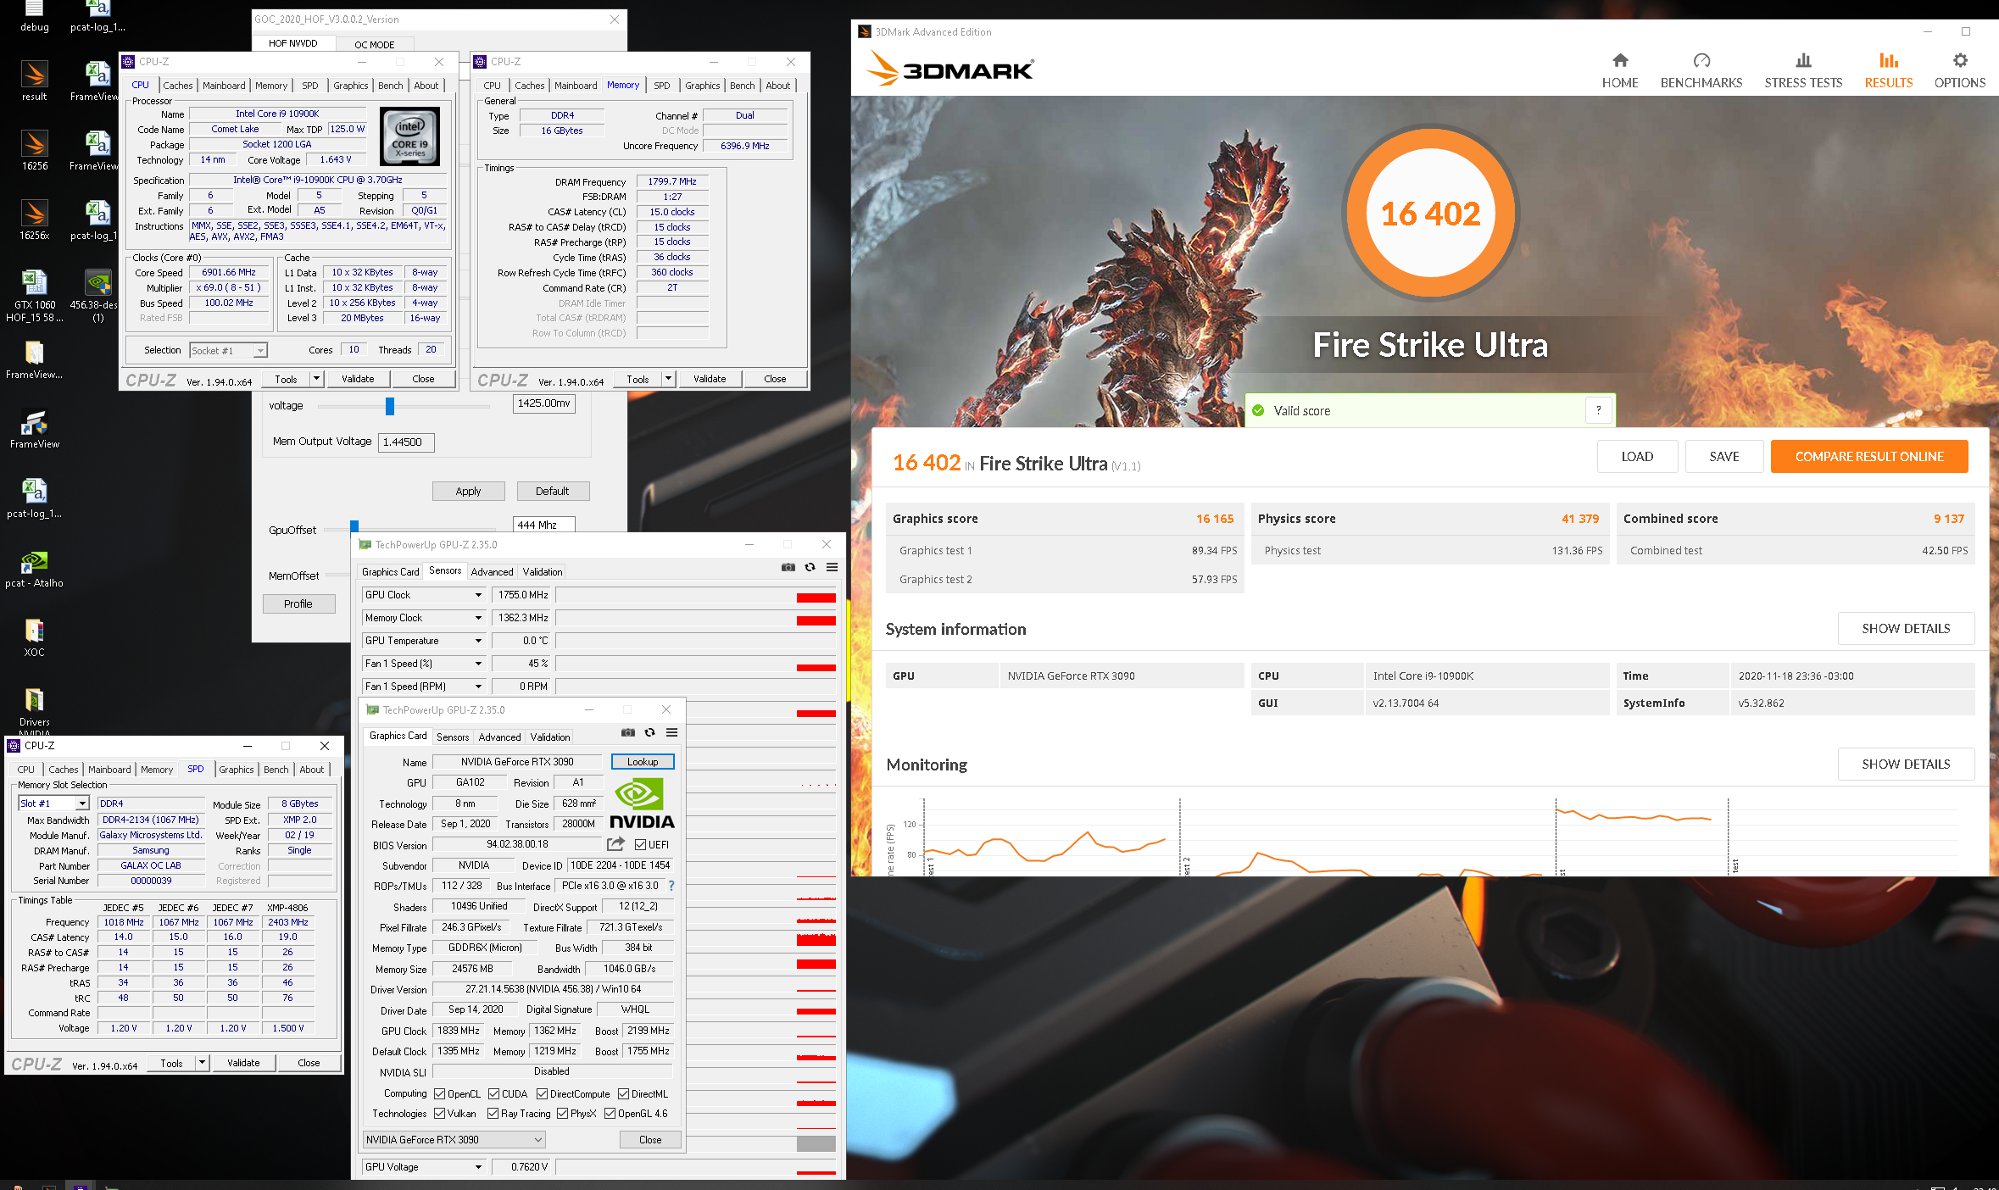Toggle the DirectCompute checkbox in GPU-Z
This screenshot has height=1190, width=1999.
(542, 1094)
